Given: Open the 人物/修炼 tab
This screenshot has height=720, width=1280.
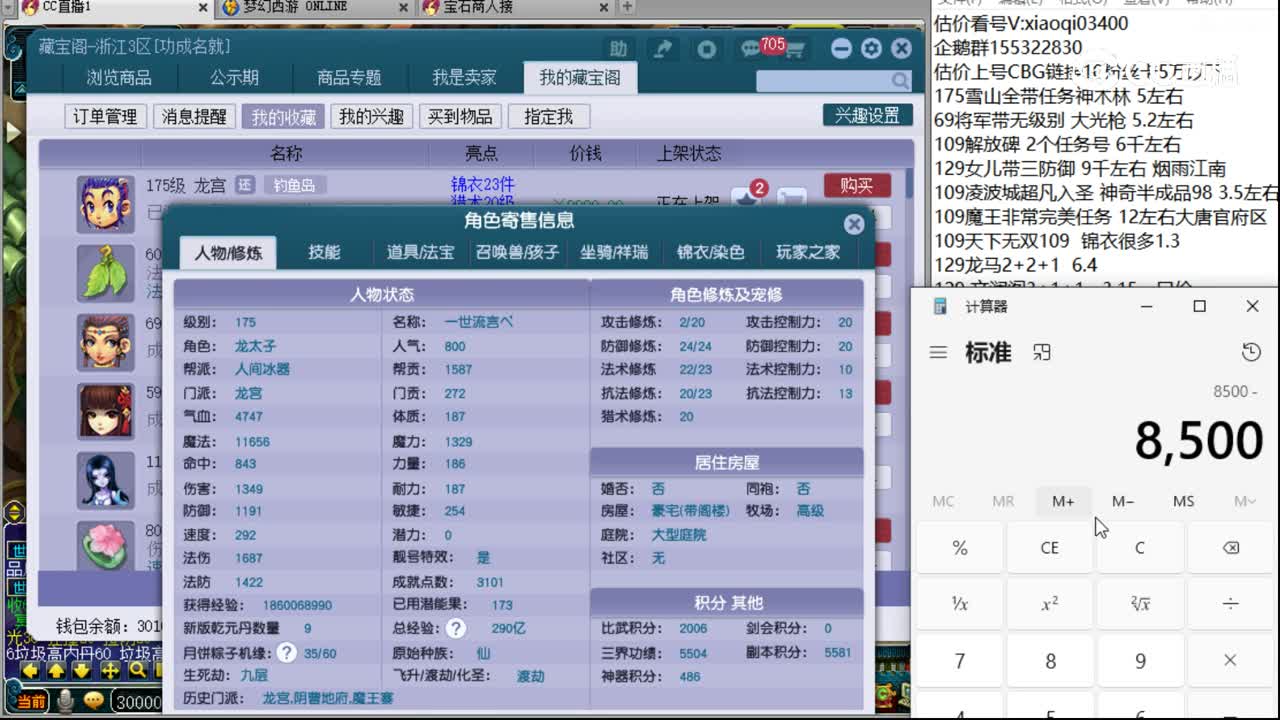Looking at the screenshot, I should tap(228, 253).
